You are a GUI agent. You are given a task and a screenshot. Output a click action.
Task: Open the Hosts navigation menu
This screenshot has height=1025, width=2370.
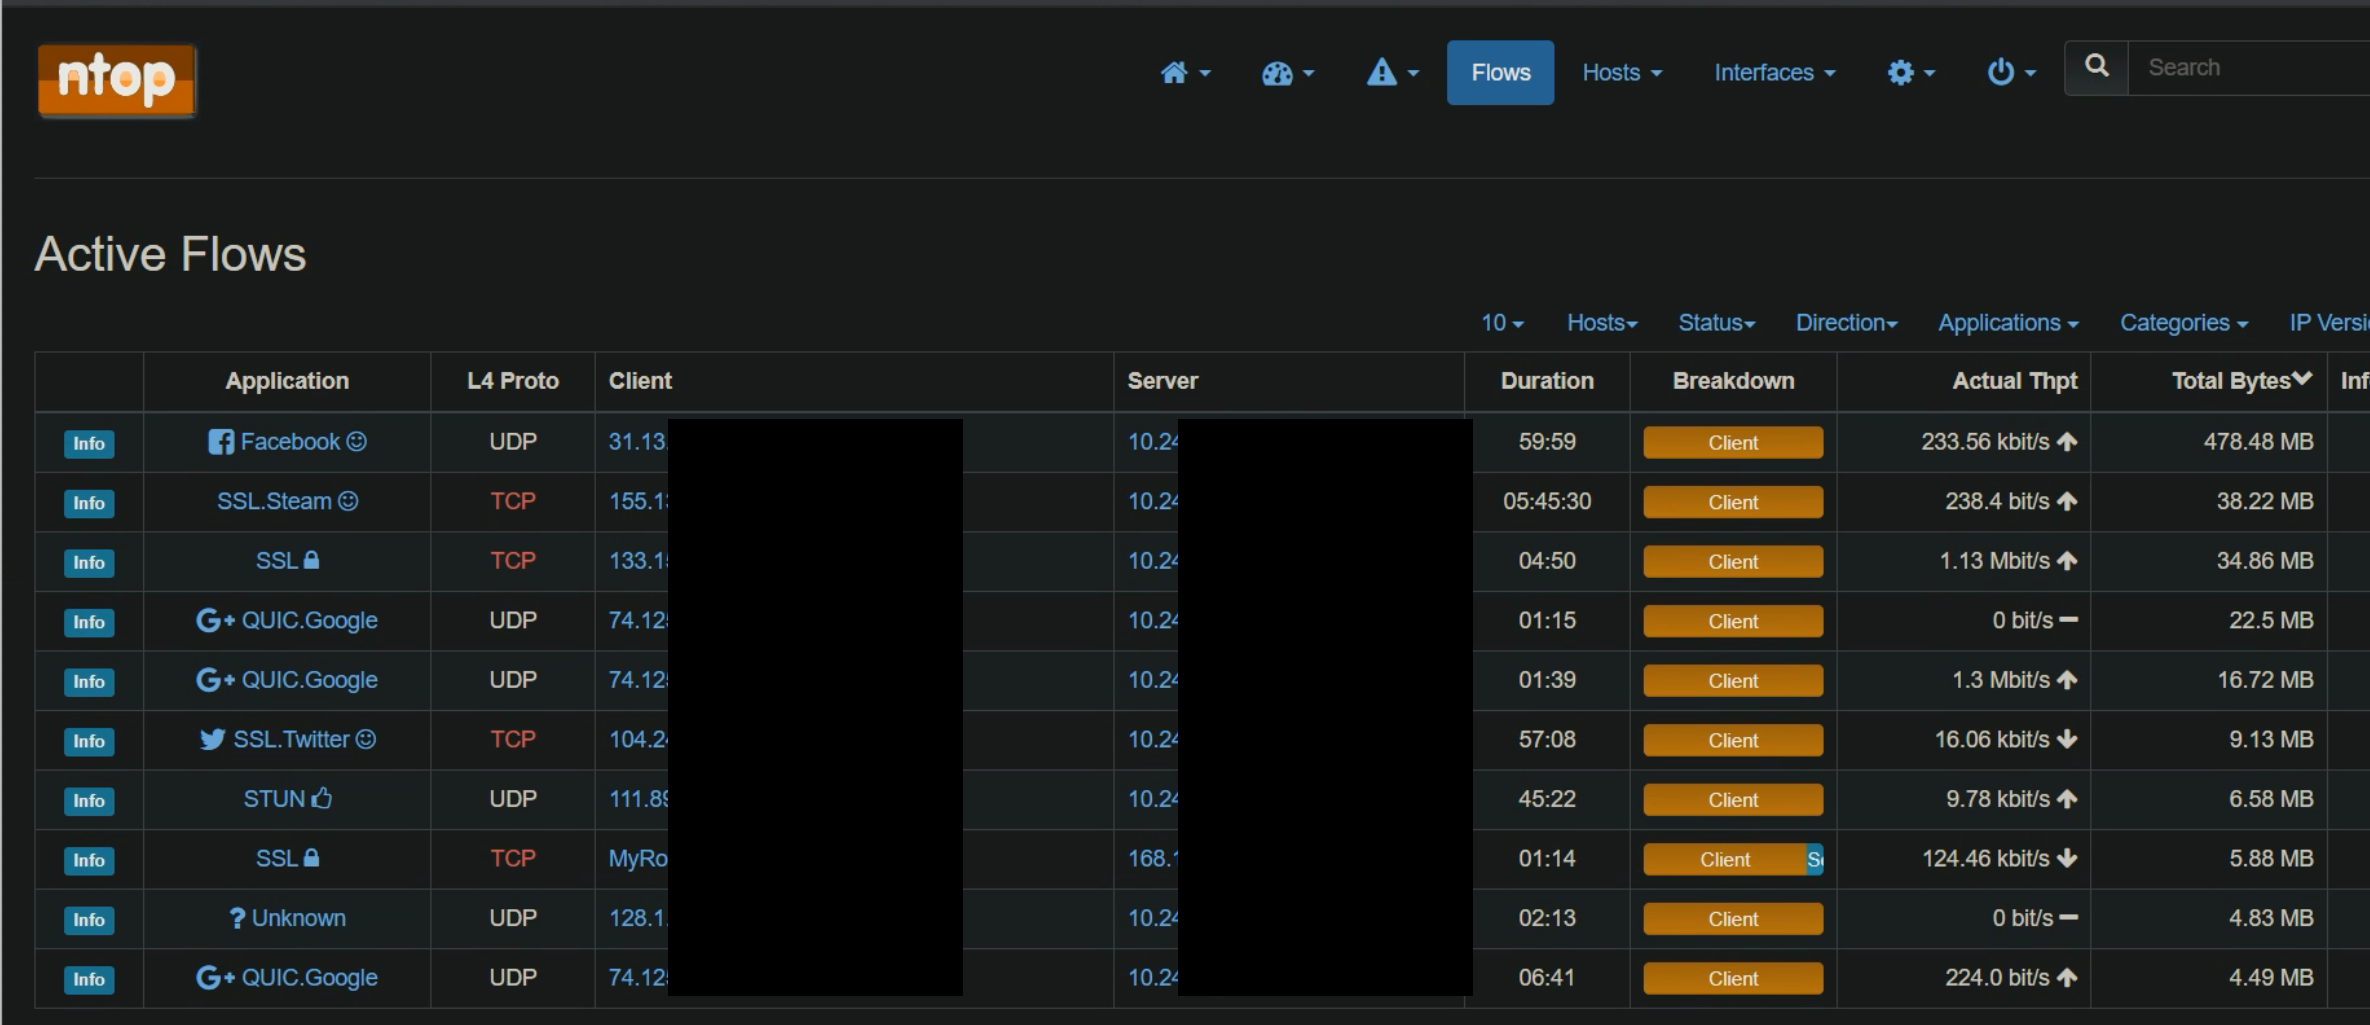1622,73
